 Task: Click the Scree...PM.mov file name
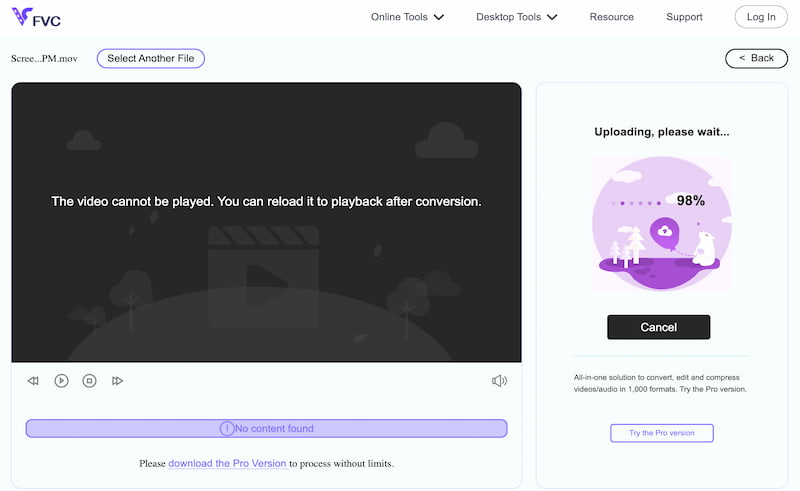click(44, 59)
